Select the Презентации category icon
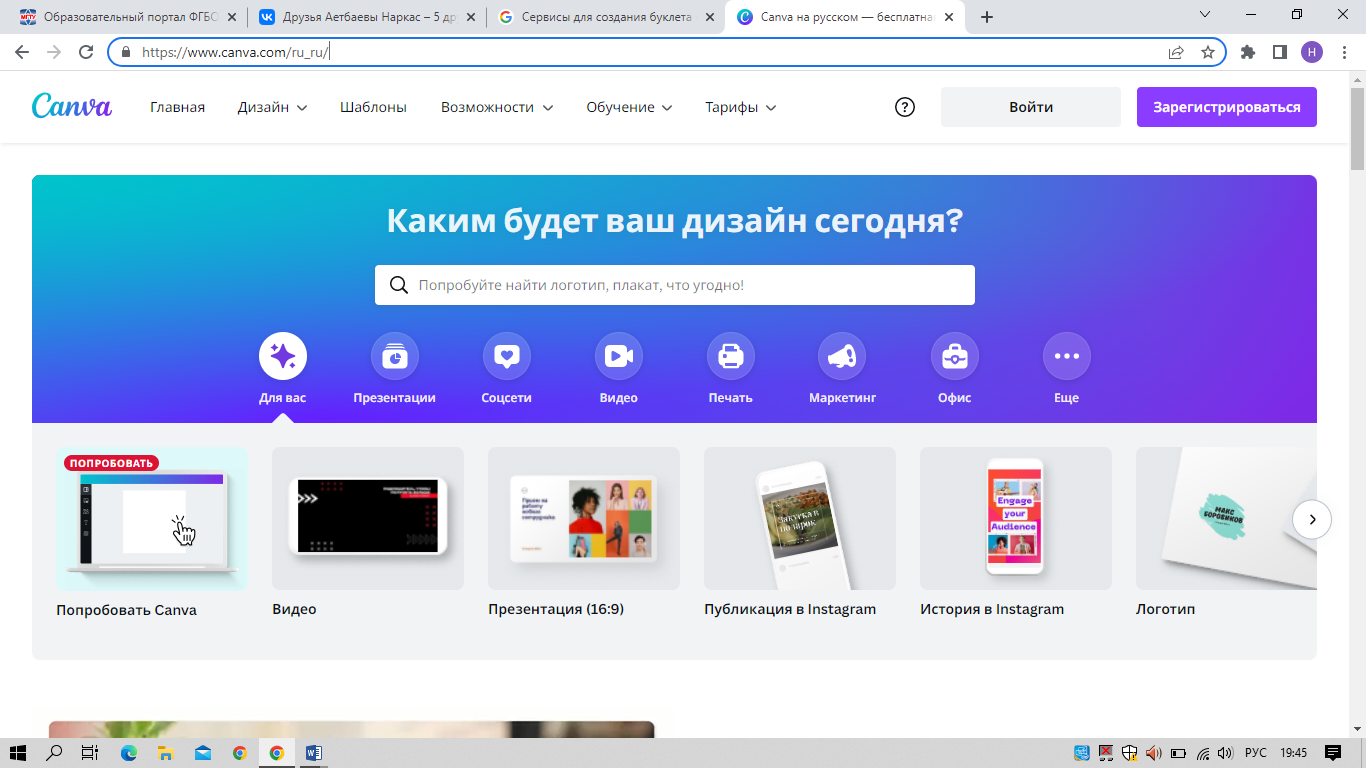Screen dimensions: 1366x768 (x=395, y=356)
